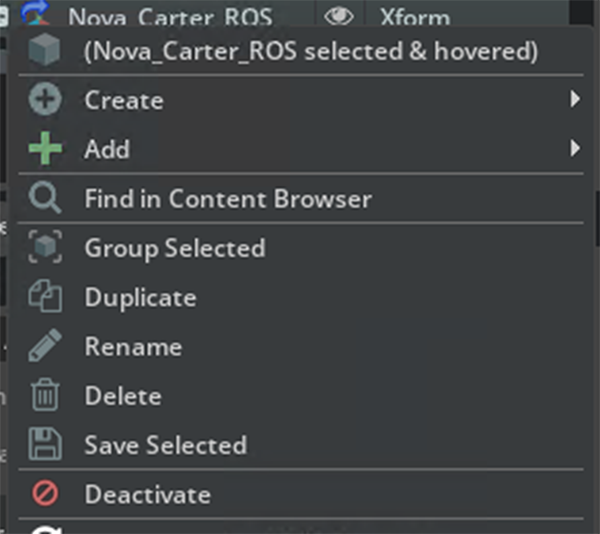This screenshot has height=534, width=600.
Task: Select Group Selected menu entry
Action: pos(175,248)
